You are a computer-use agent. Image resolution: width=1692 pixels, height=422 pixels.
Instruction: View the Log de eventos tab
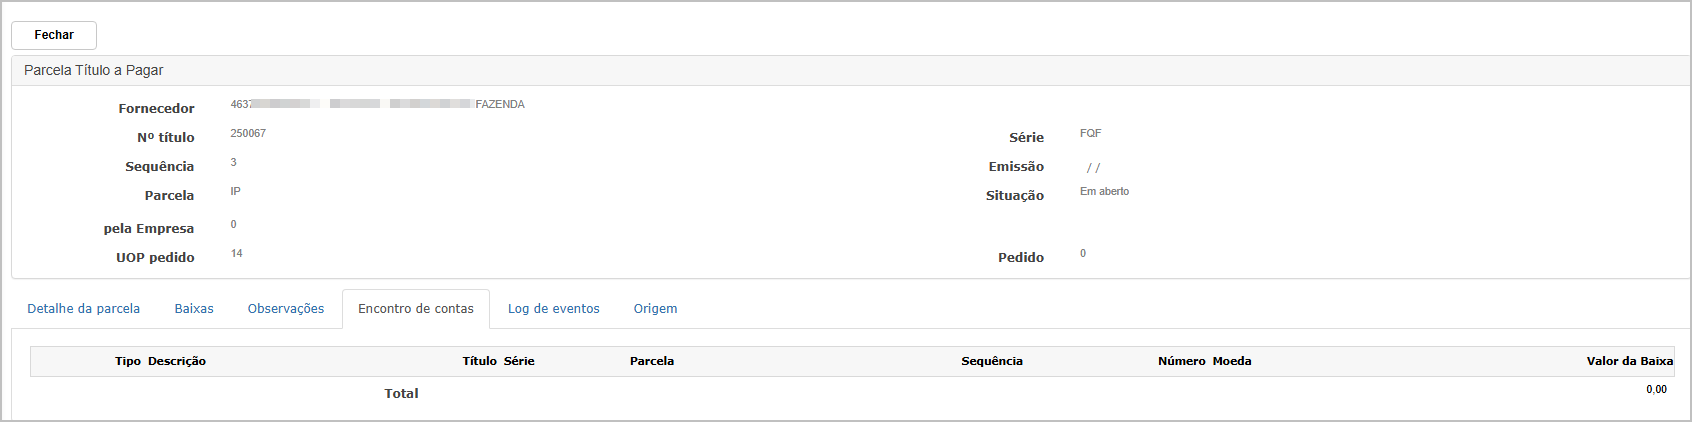point(554,309)
